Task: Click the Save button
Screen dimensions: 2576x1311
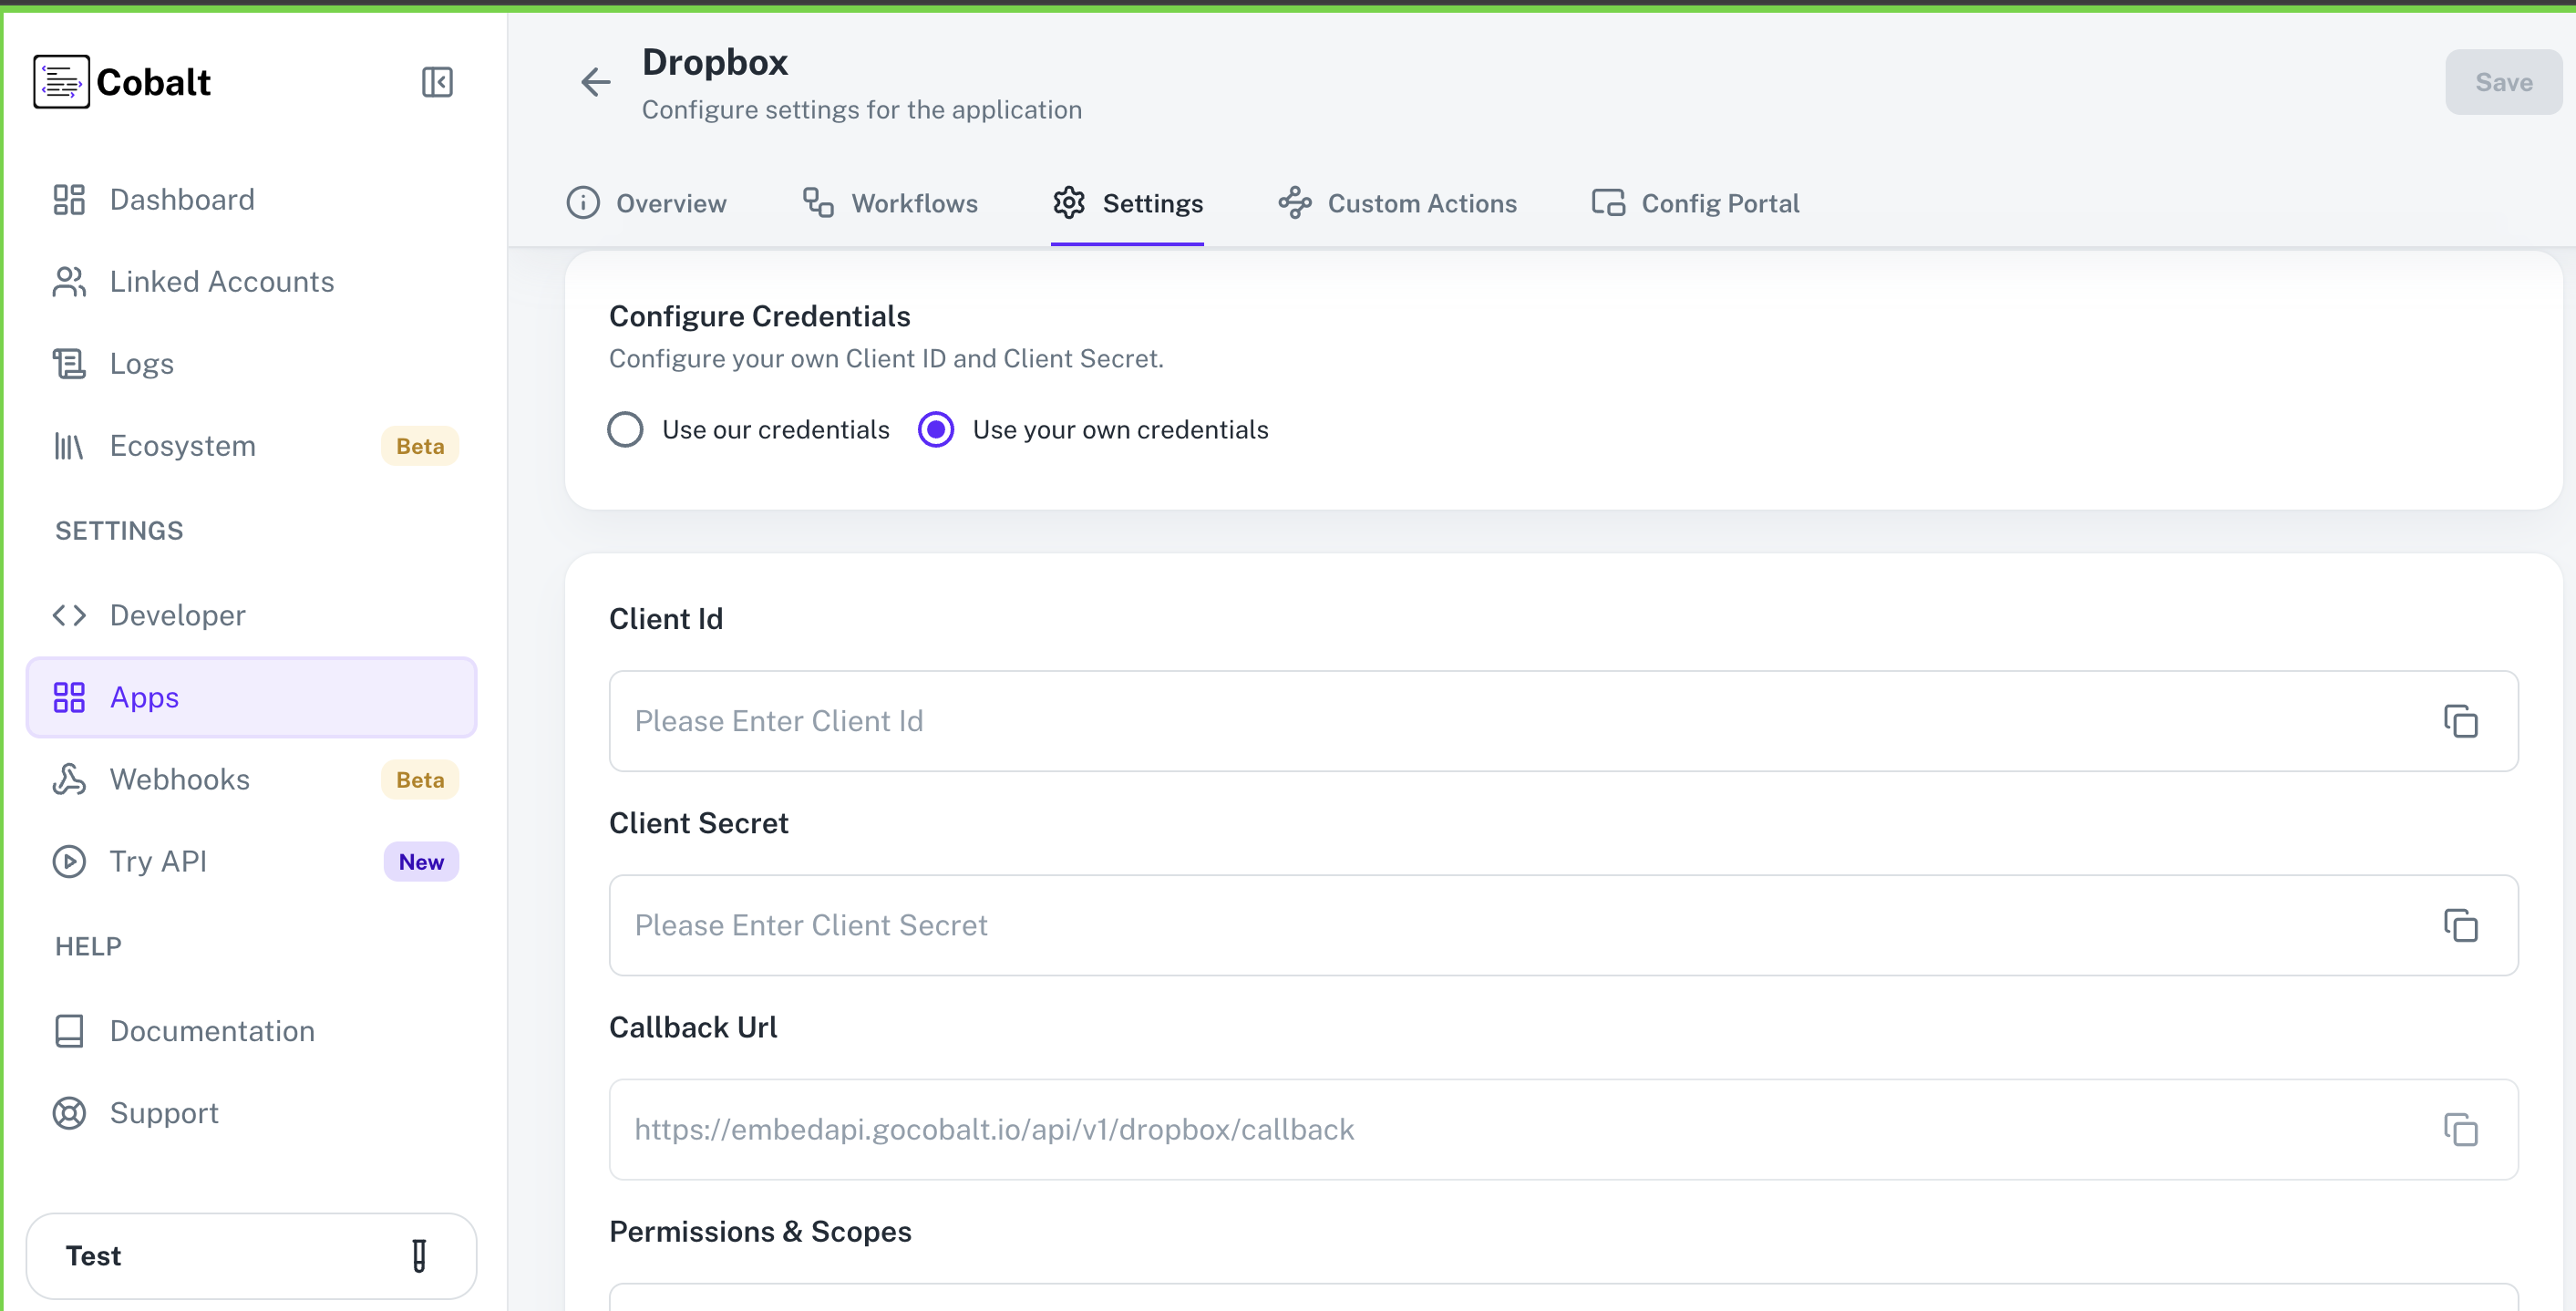Action: coord(2503,81)
